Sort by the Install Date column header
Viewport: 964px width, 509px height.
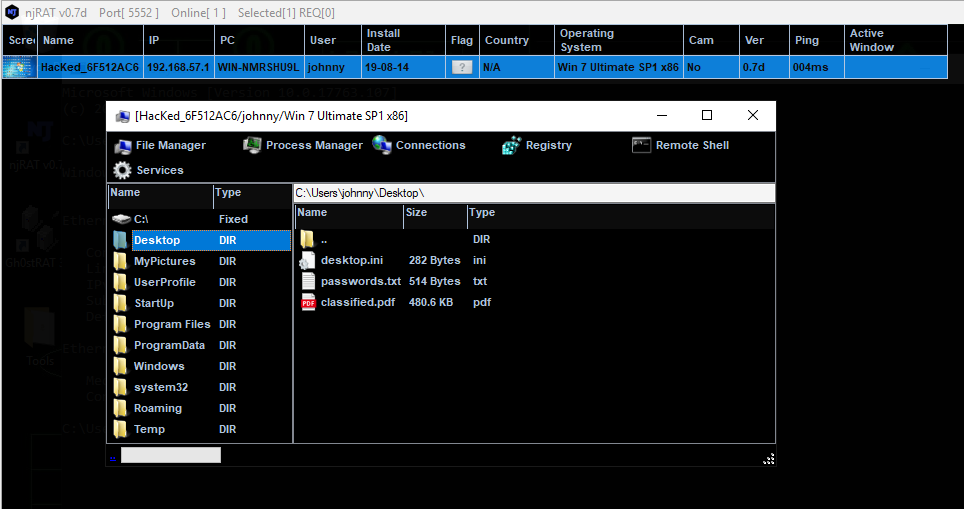(403, 40)
